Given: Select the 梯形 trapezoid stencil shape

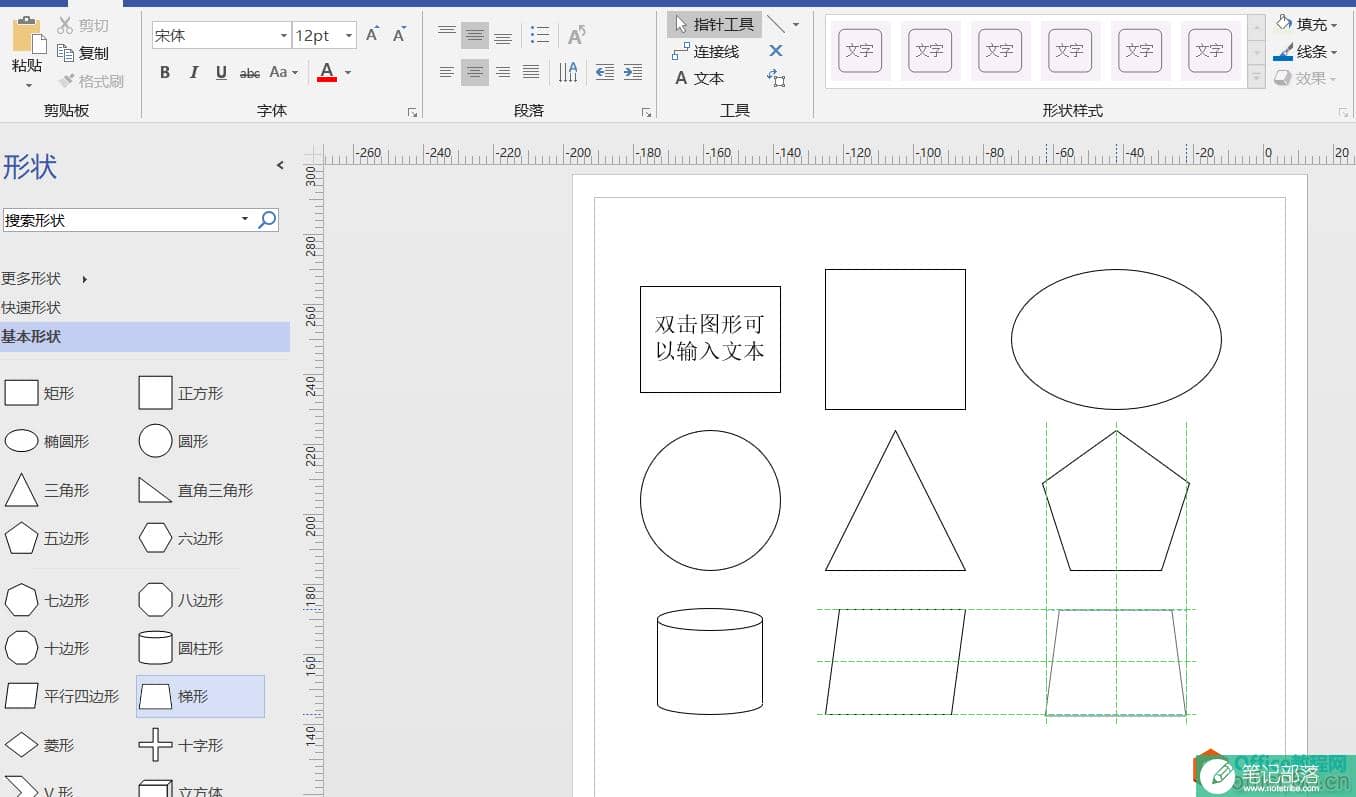Looking at the screenshot, I should [x=200, y=696].
